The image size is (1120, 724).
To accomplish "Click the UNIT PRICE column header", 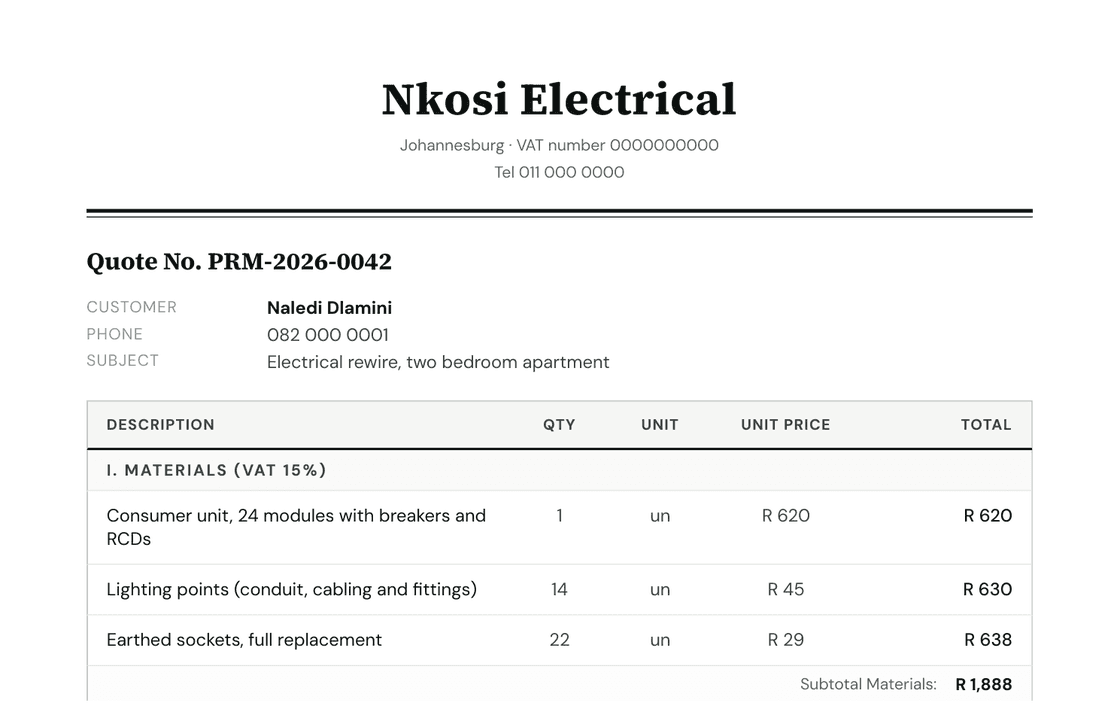I will (x=786, y=425).
